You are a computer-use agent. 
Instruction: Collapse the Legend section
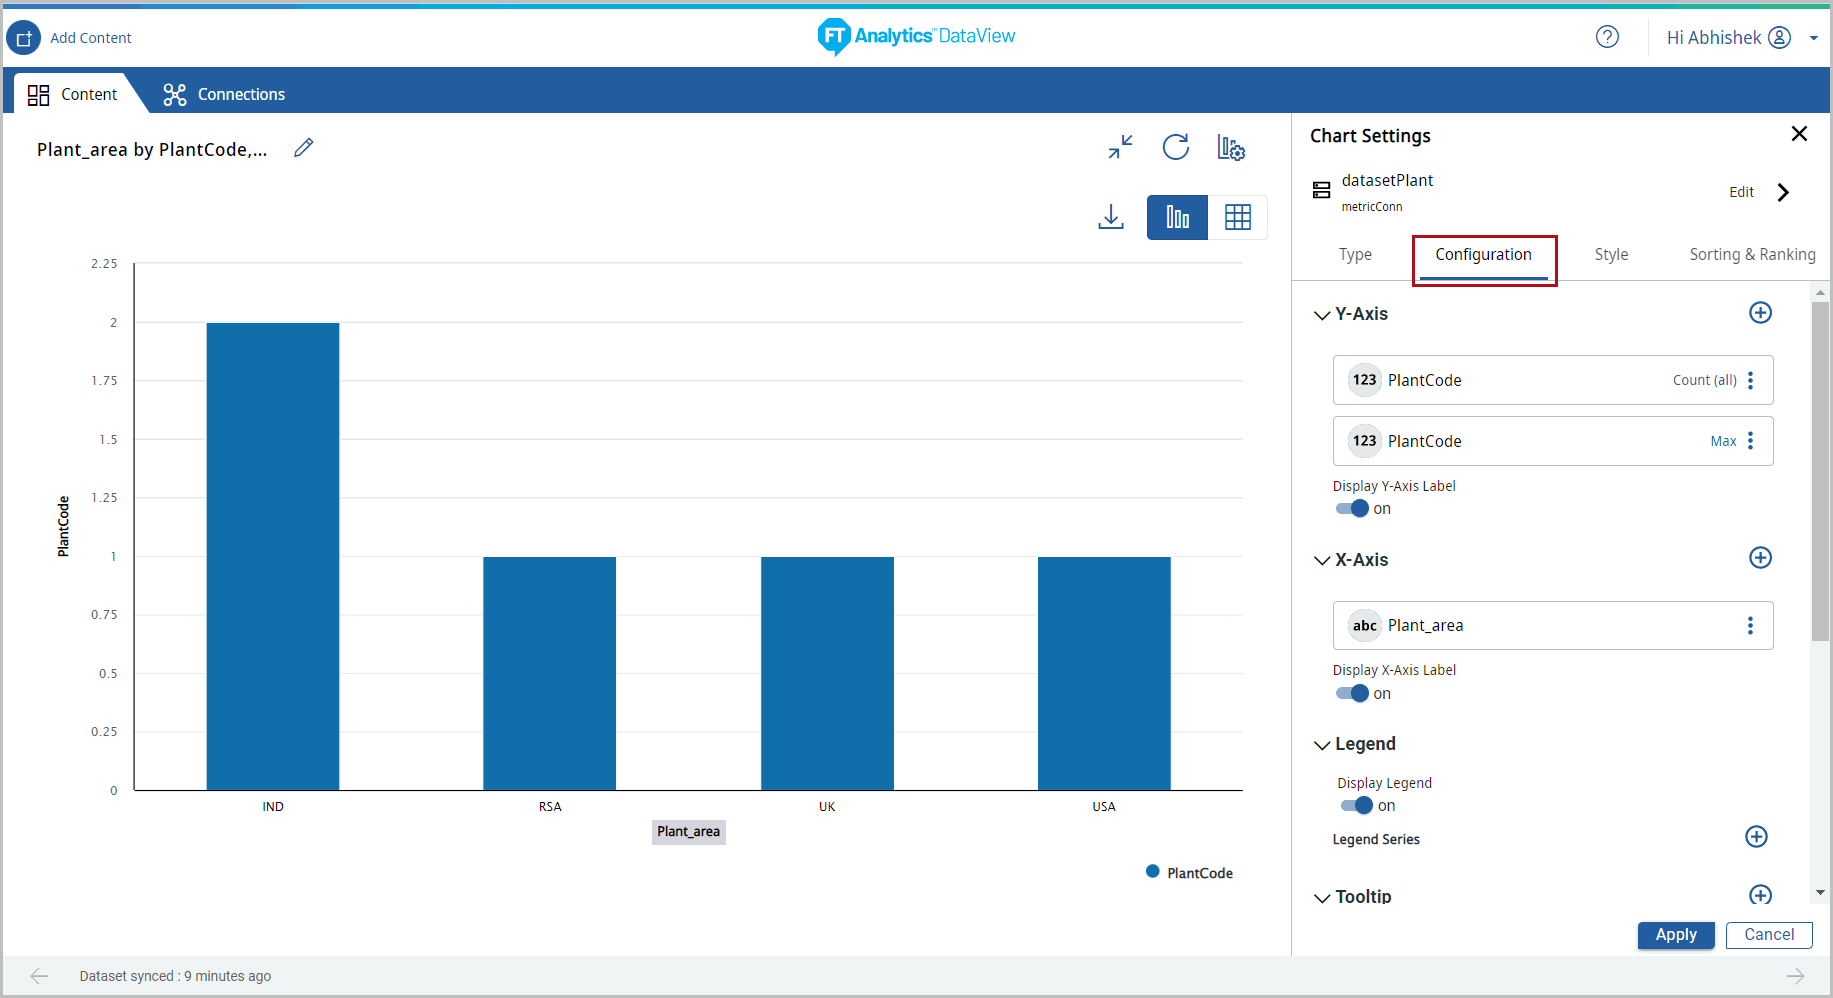[1322, 745]
